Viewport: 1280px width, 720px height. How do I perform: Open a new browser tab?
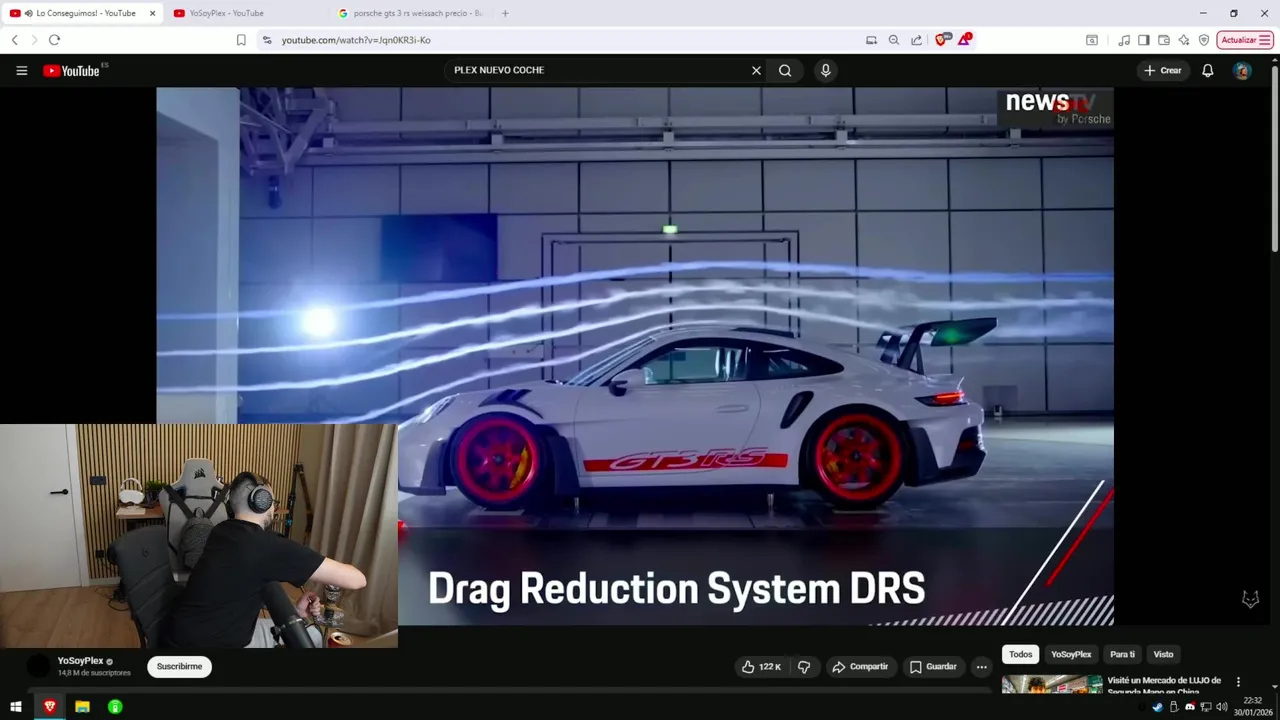pos(505,13)
